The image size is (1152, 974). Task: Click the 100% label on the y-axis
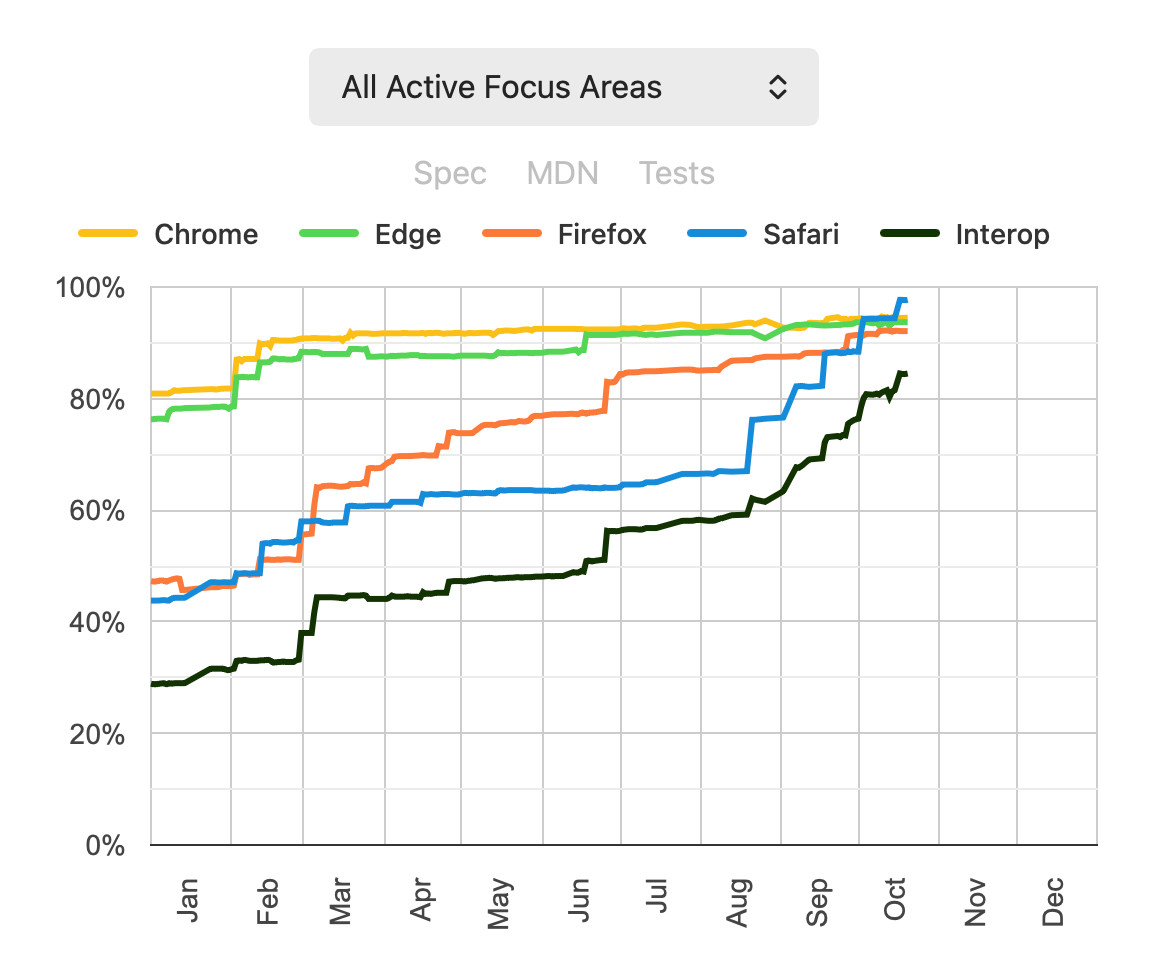[x=91, y=289]
